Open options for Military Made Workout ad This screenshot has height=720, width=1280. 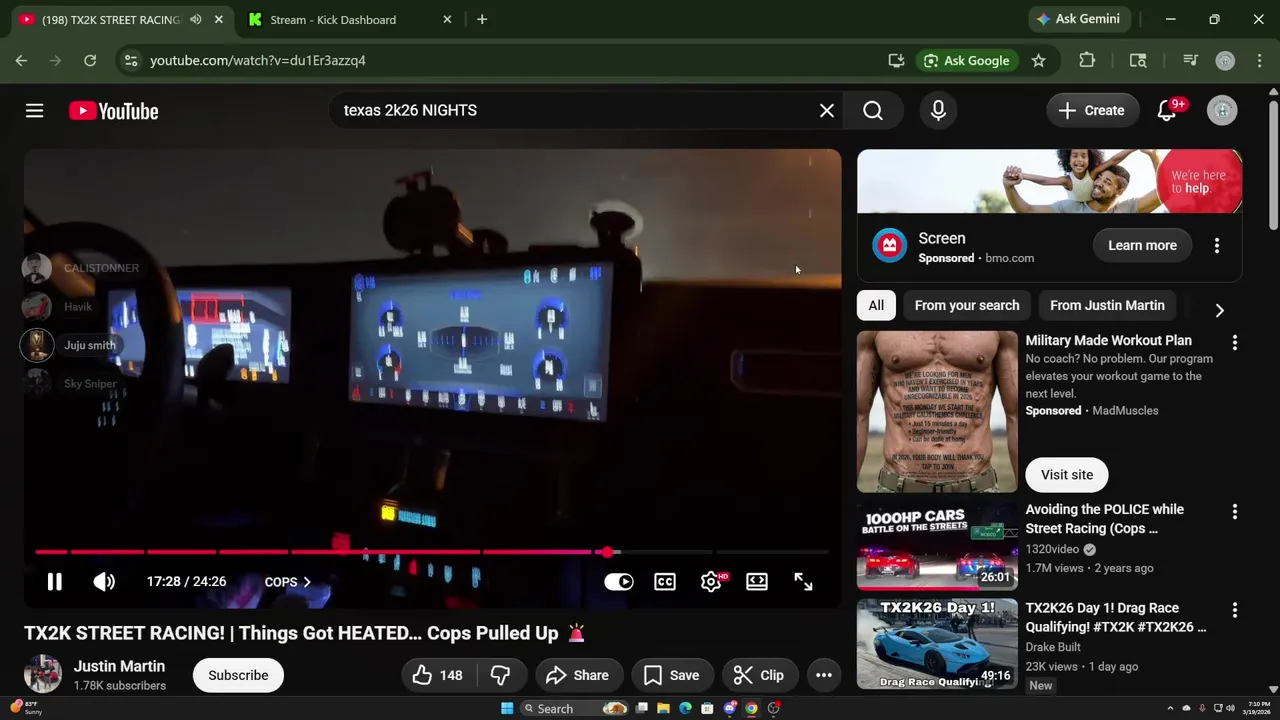click(x=1234, y=343)
